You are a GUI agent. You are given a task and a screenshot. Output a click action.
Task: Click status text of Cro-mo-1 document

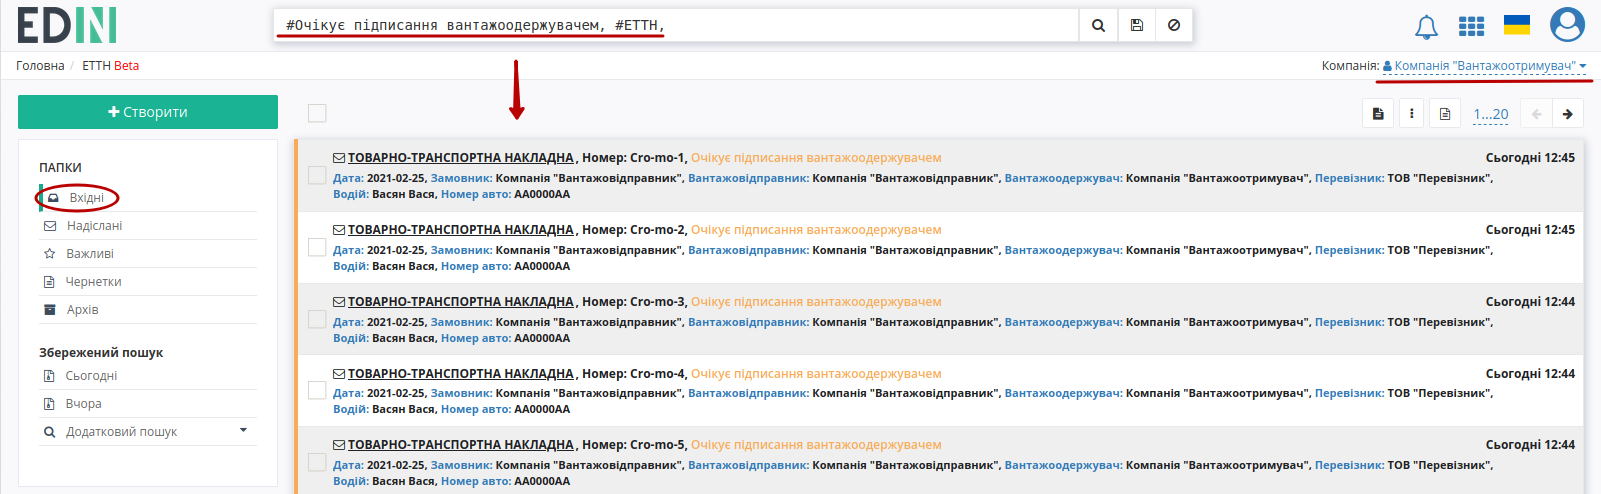point(816,158)
